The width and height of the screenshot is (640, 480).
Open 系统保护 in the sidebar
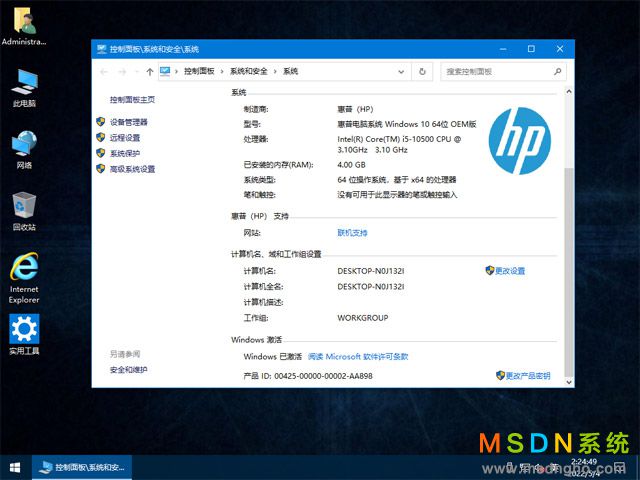coord(124,153)
